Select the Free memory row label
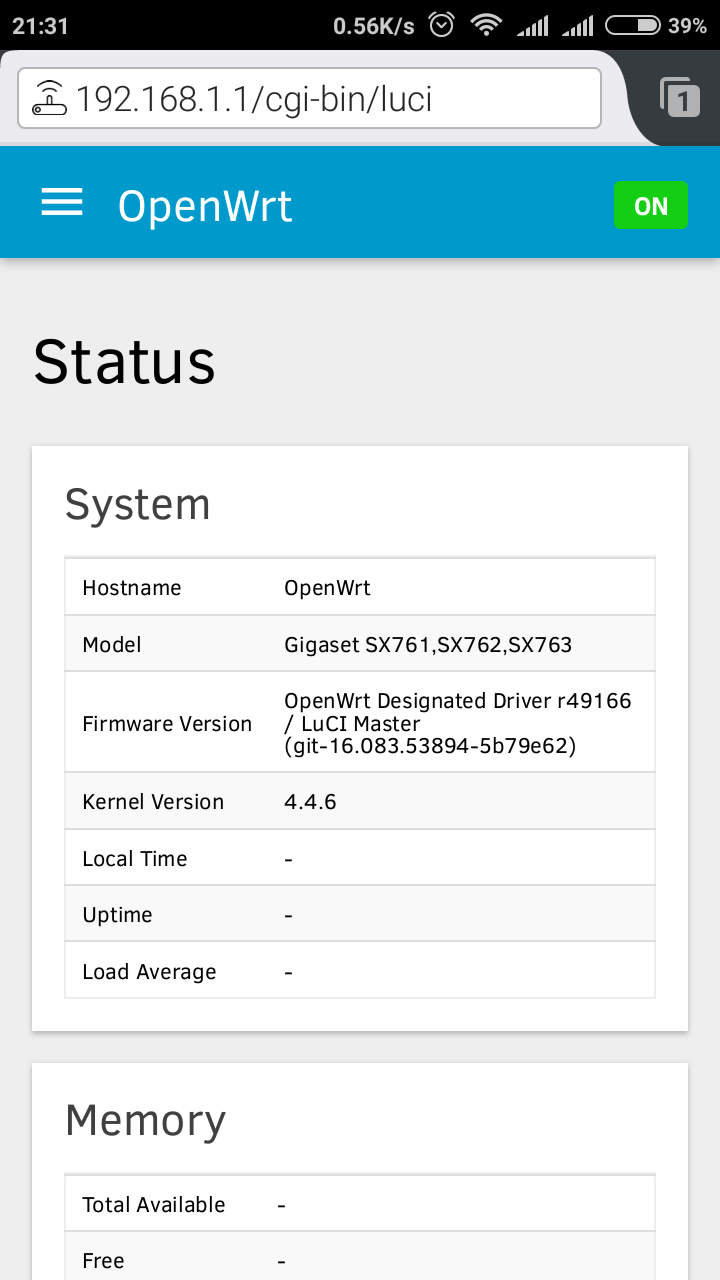This screenshot has height=1280, width=720. coord(103,1261)
